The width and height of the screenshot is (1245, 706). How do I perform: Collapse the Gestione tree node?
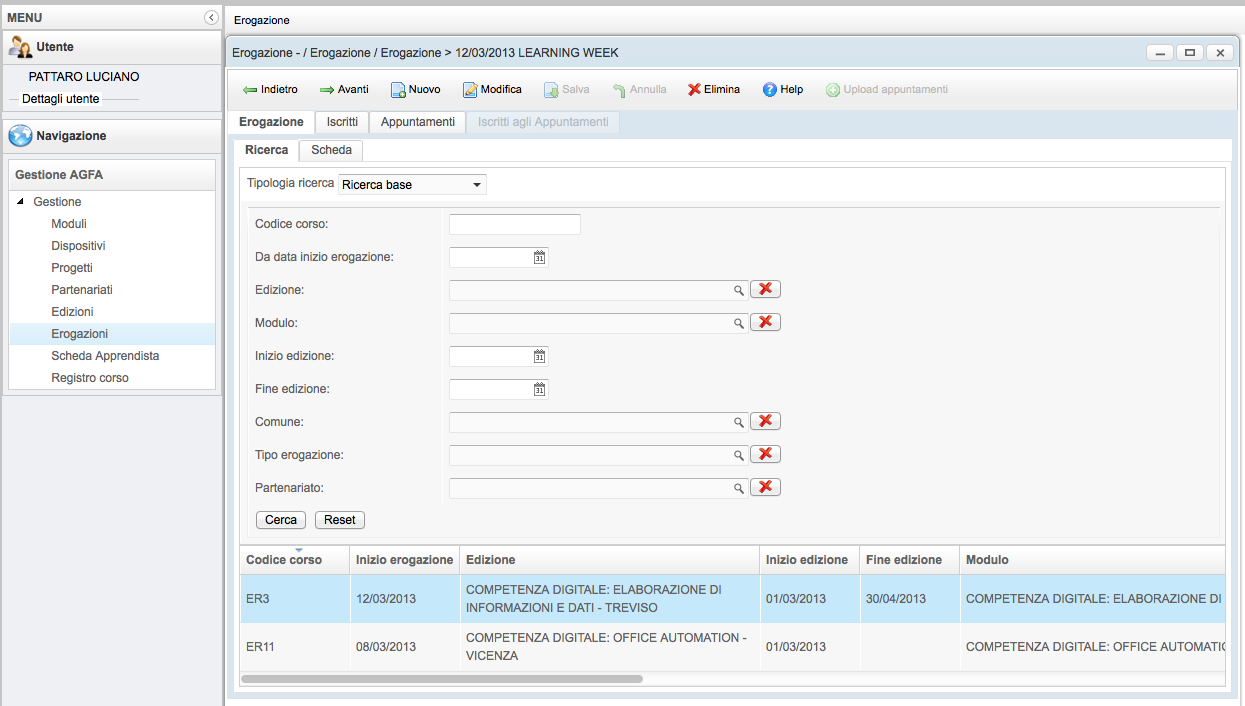tap(21, 202)
